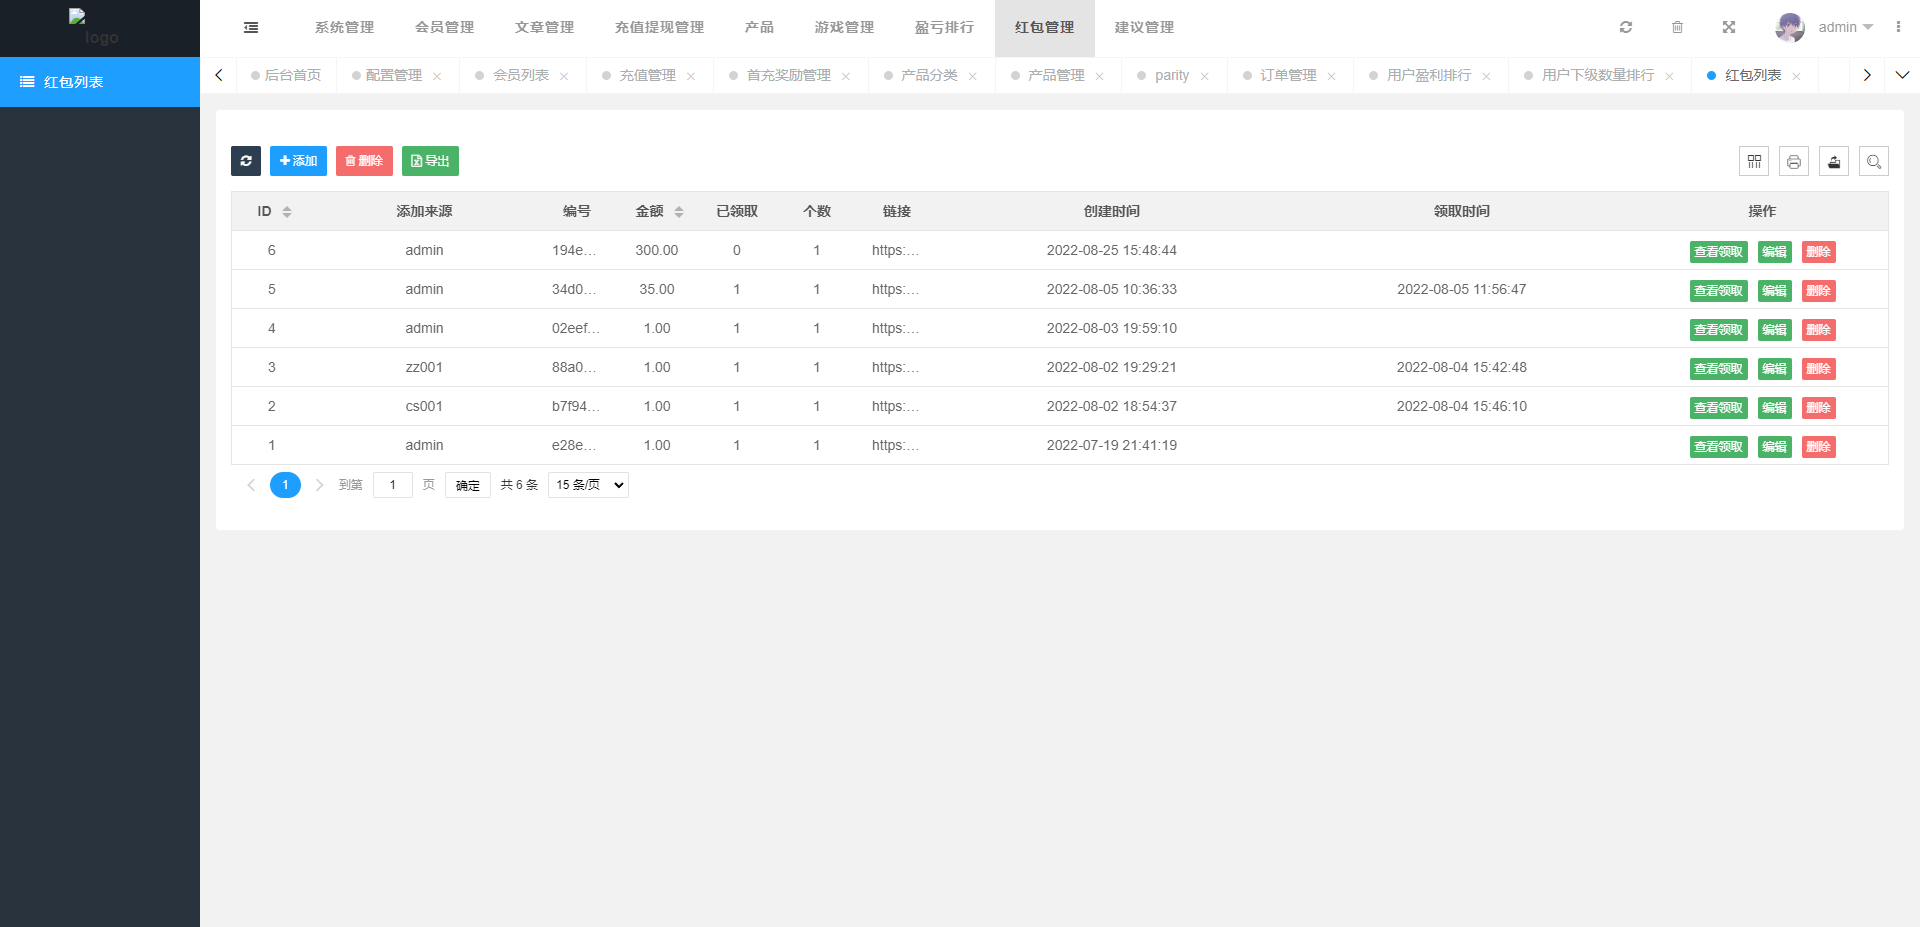Expand the tab list with the down chevron

pyautogui.click(x=1904, y=75)
